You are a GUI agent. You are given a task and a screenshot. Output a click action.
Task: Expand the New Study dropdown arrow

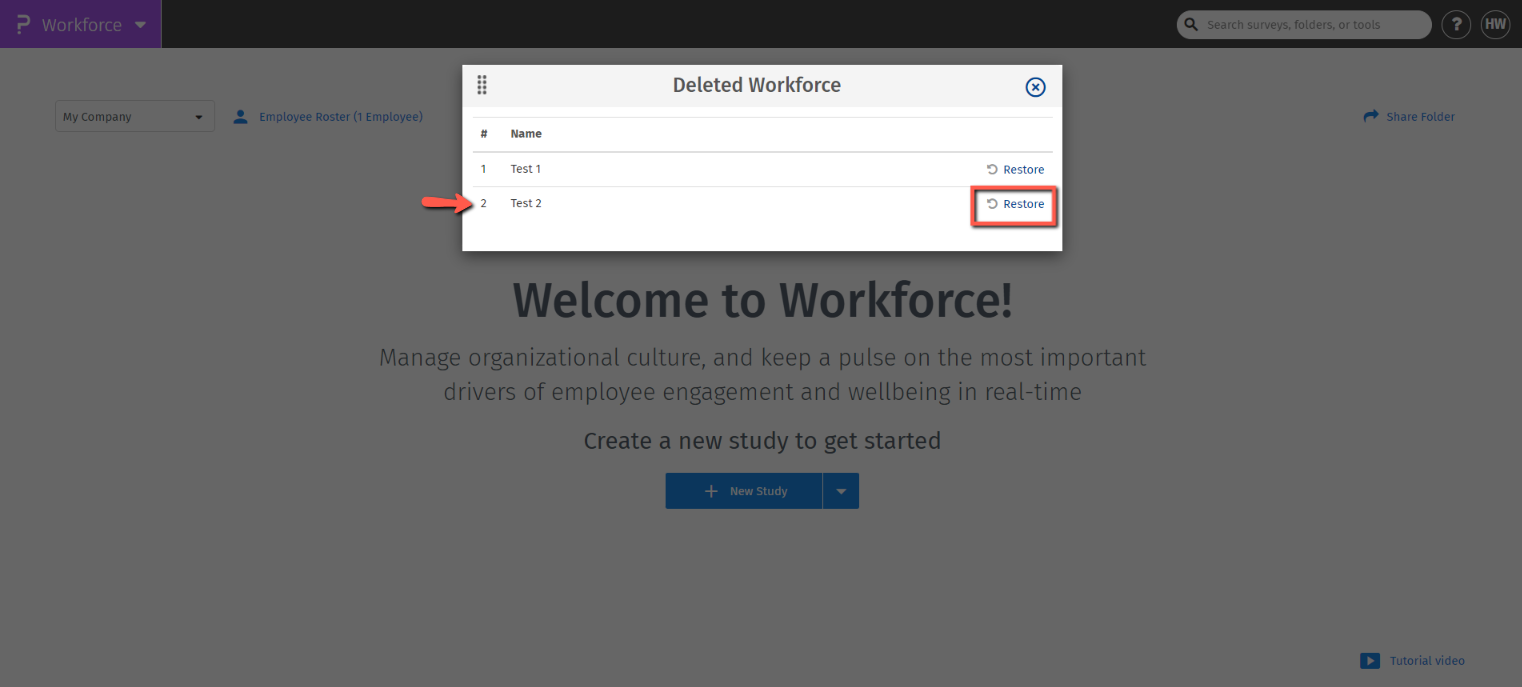click(841, 491)
